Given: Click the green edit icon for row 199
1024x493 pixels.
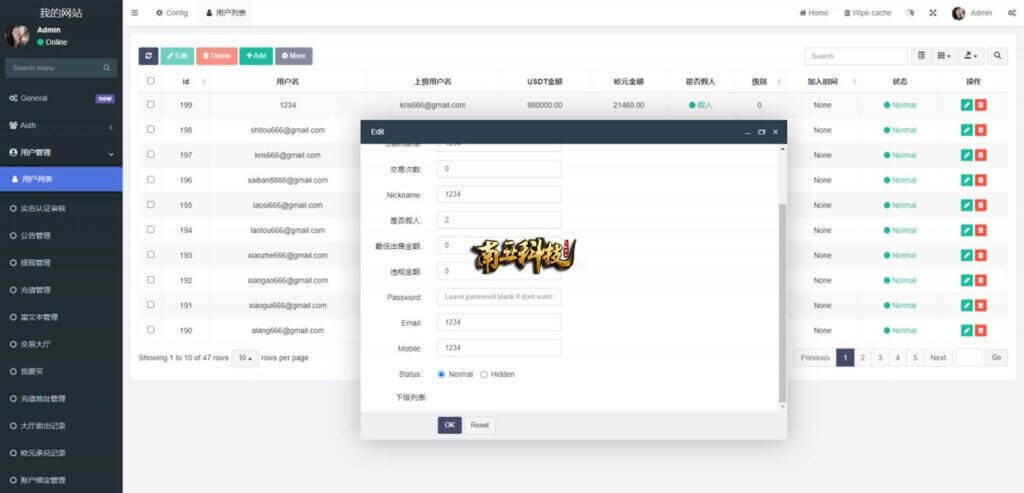Looking at the screenshot, I should coord(966,105).
